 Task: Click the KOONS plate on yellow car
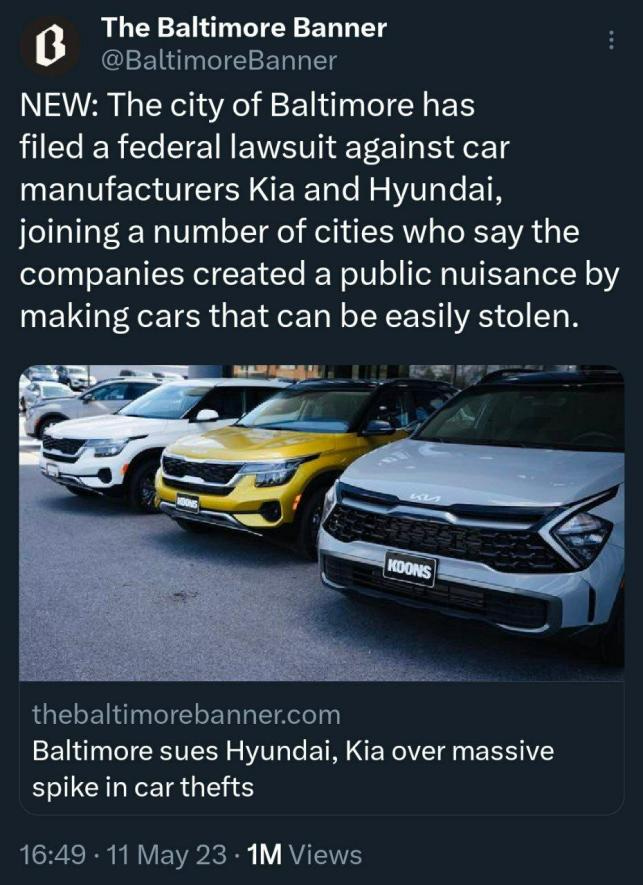187,502
